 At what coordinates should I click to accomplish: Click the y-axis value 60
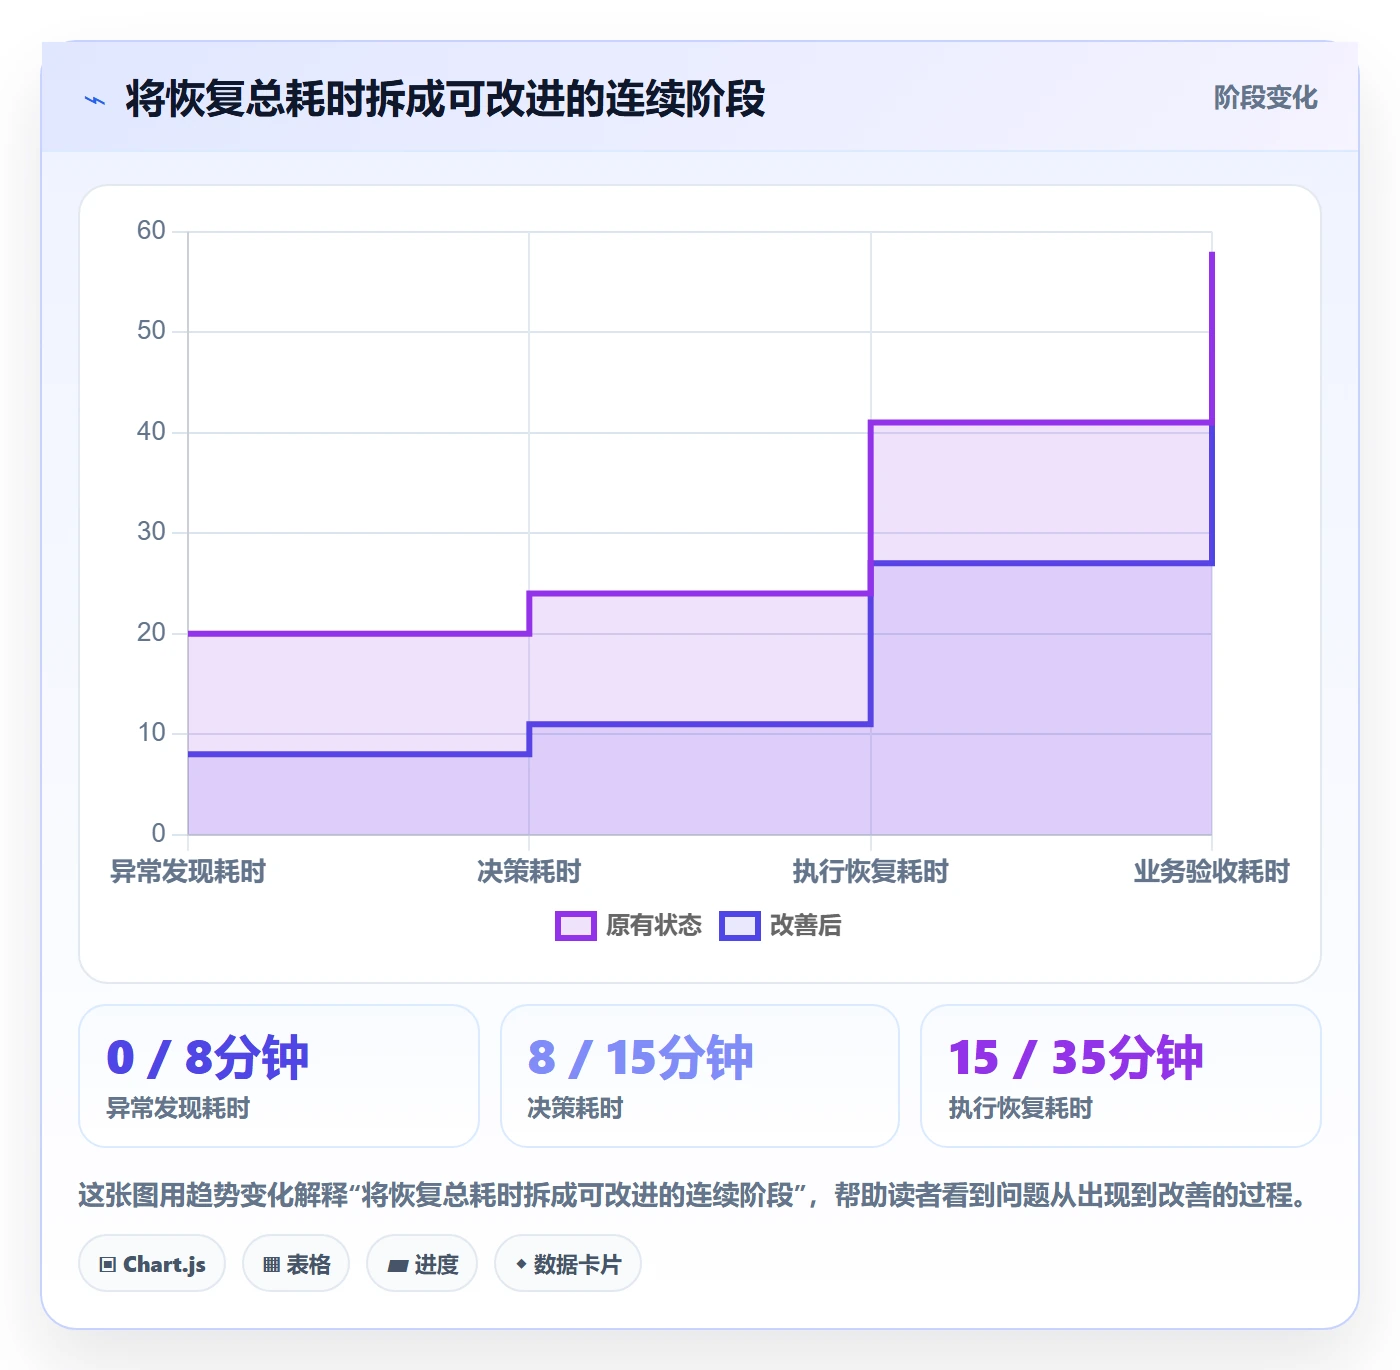151,231
